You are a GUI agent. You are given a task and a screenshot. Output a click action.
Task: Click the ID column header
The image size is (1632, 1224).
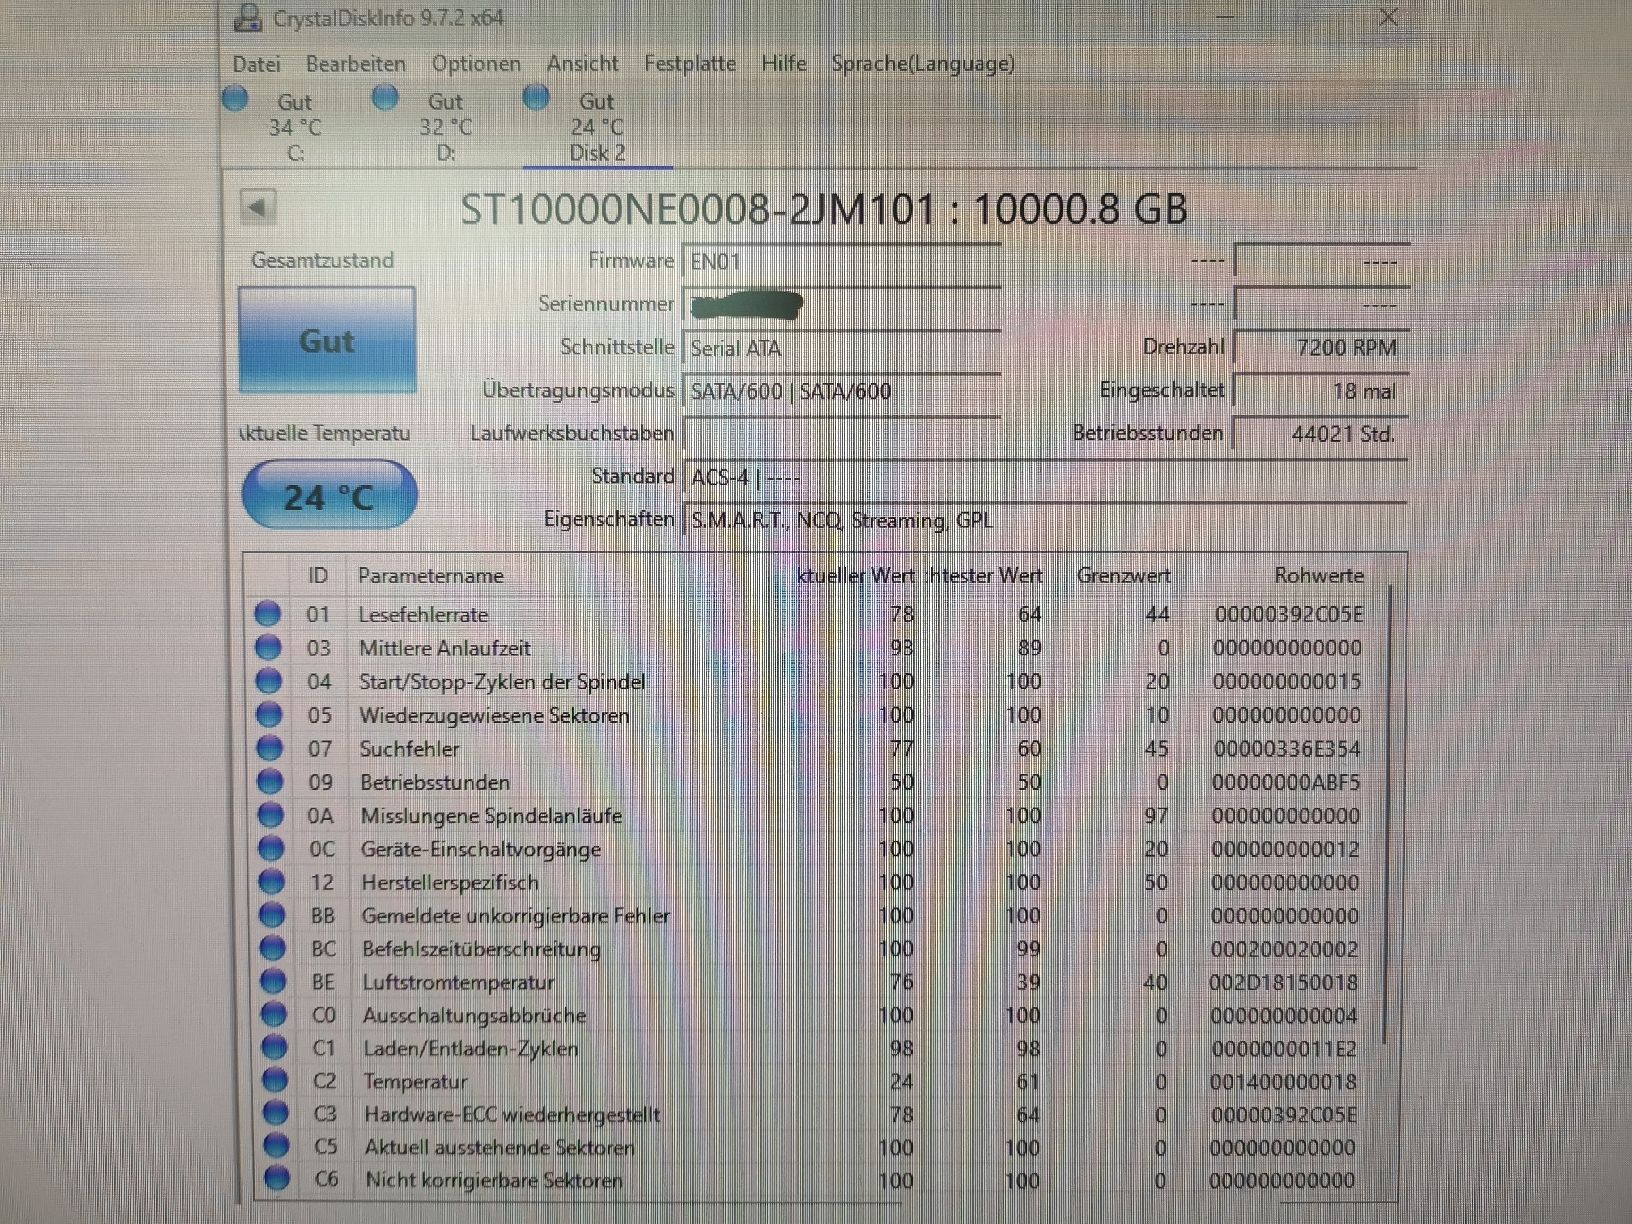[x=318, y=576]
